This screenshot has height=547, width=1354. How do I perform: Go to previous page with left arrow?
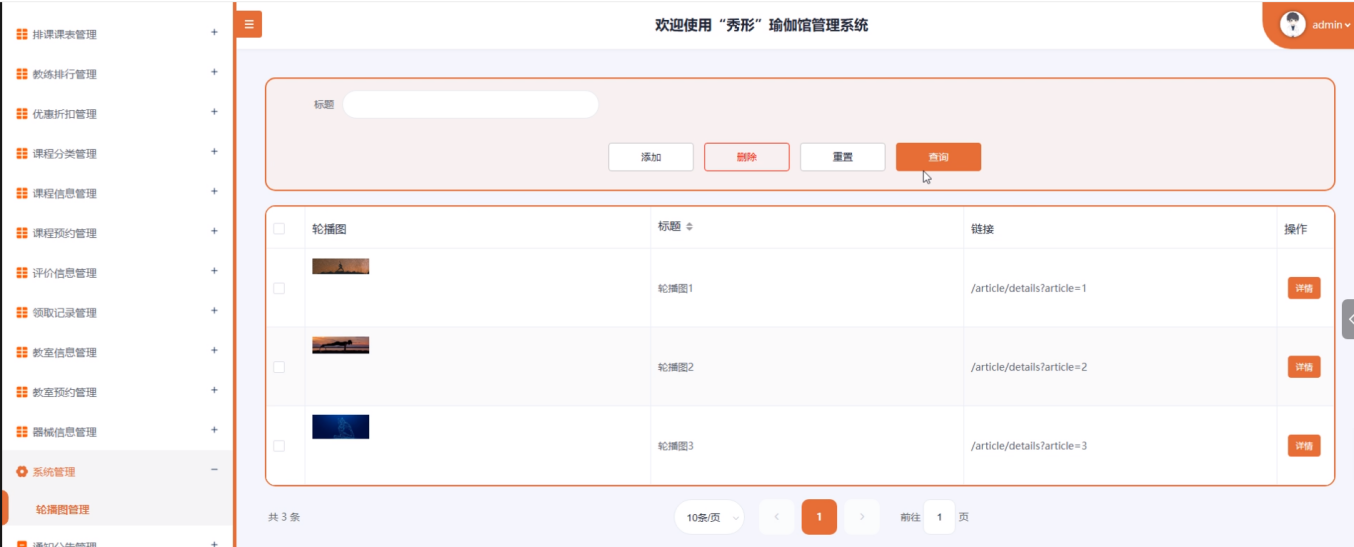pyautogui.click(x=777, y=517)
